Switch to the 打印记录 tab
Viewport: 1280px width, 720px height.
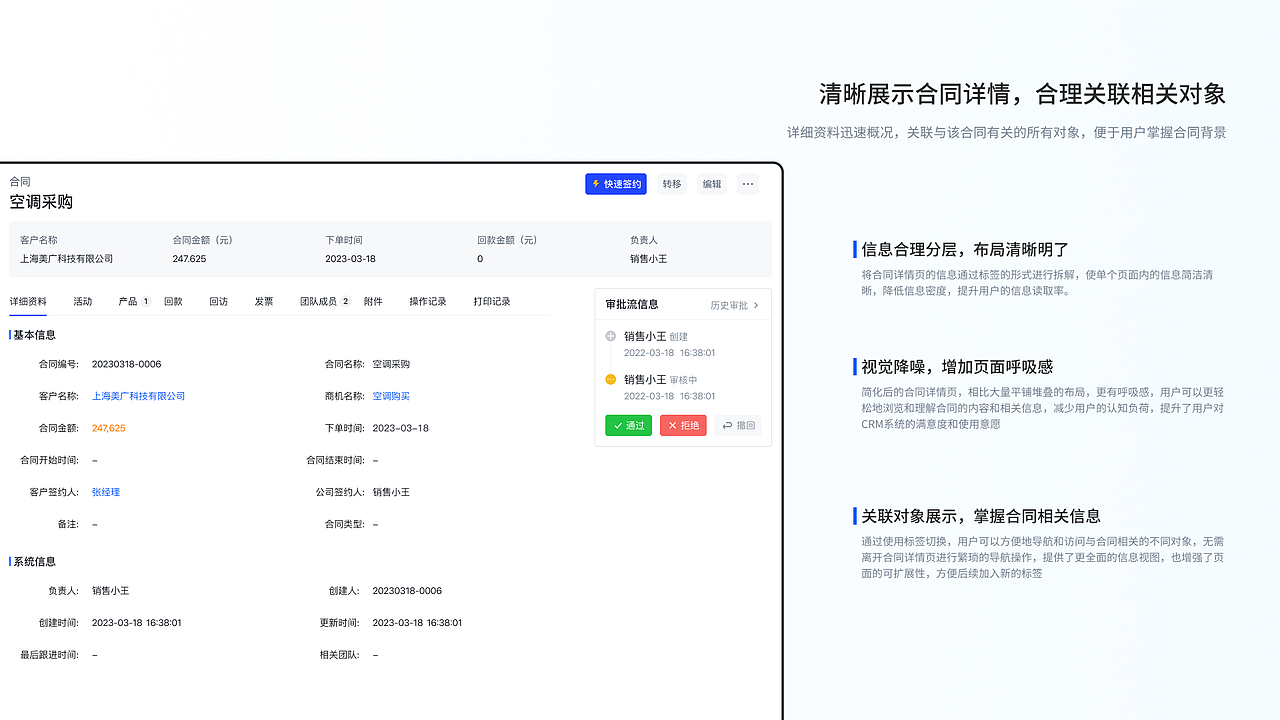(x=491, y=300)
